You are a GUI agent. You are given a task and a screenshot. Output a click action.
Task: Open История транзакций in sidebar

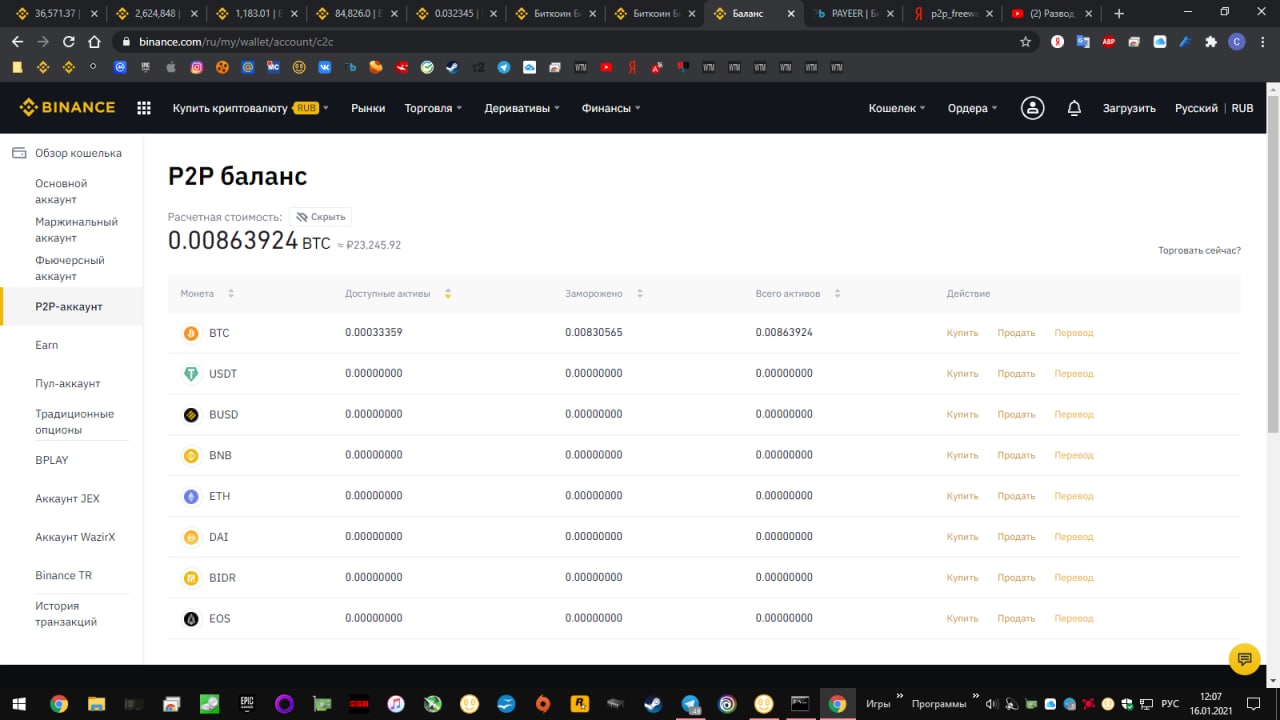[x=66, y=614]
